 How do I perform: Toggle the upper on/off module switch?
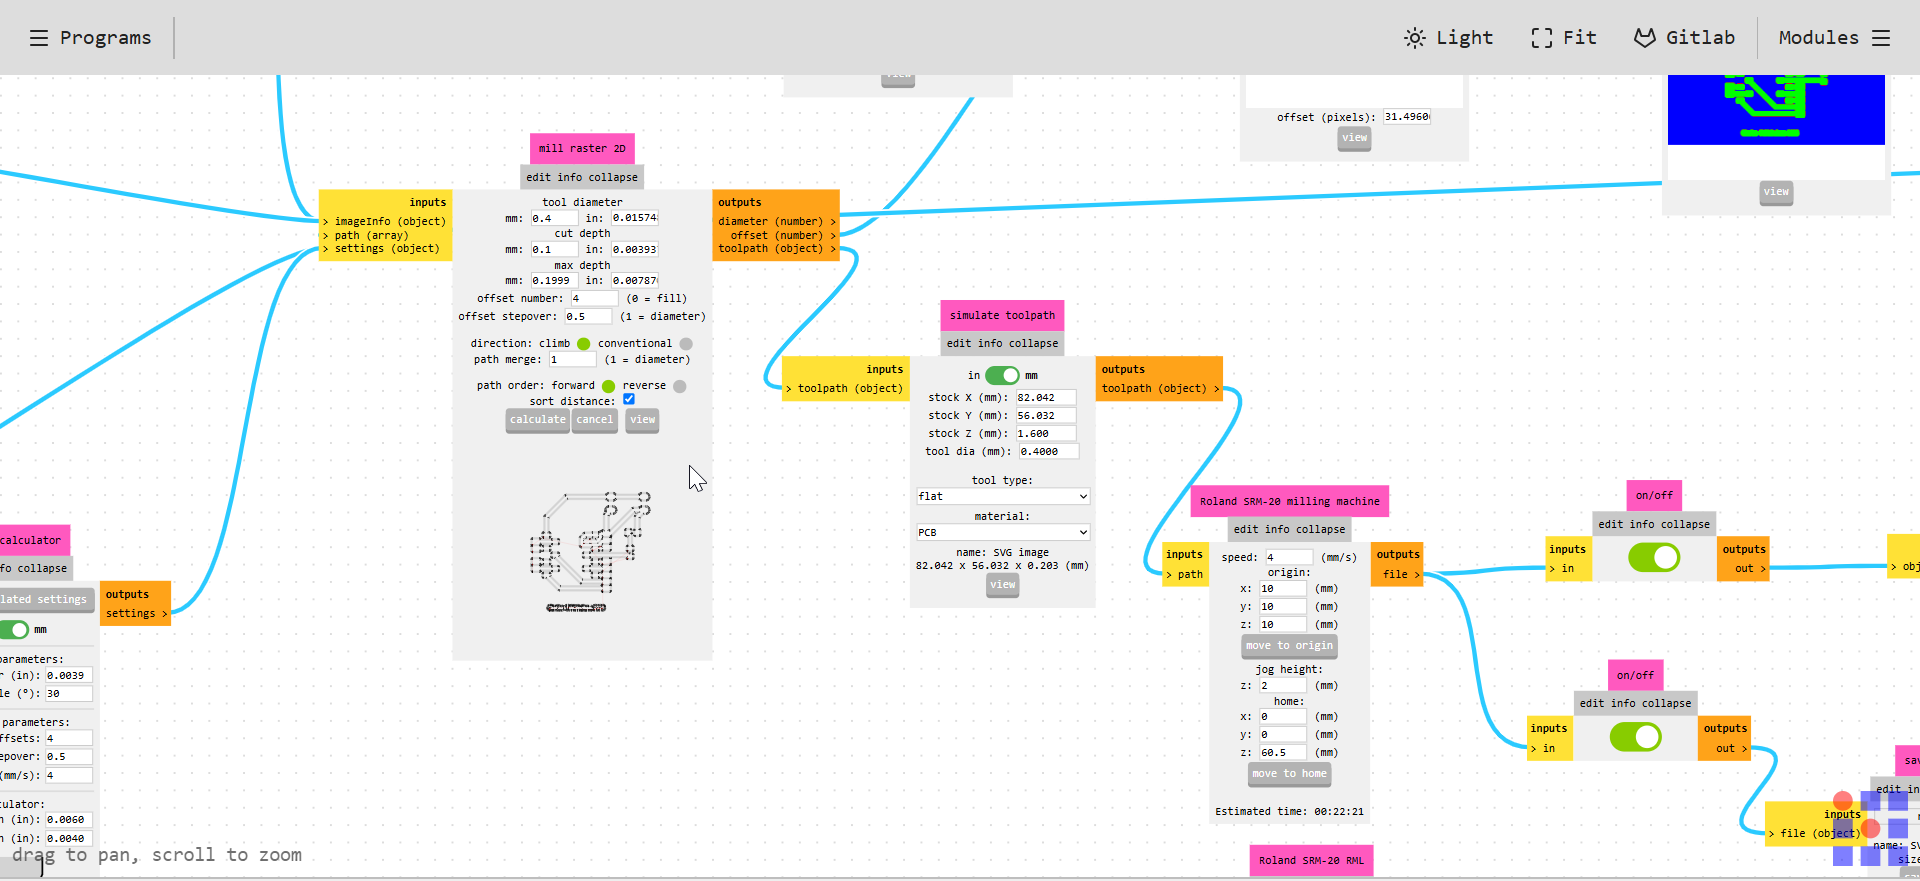(x=1654, y=557)
